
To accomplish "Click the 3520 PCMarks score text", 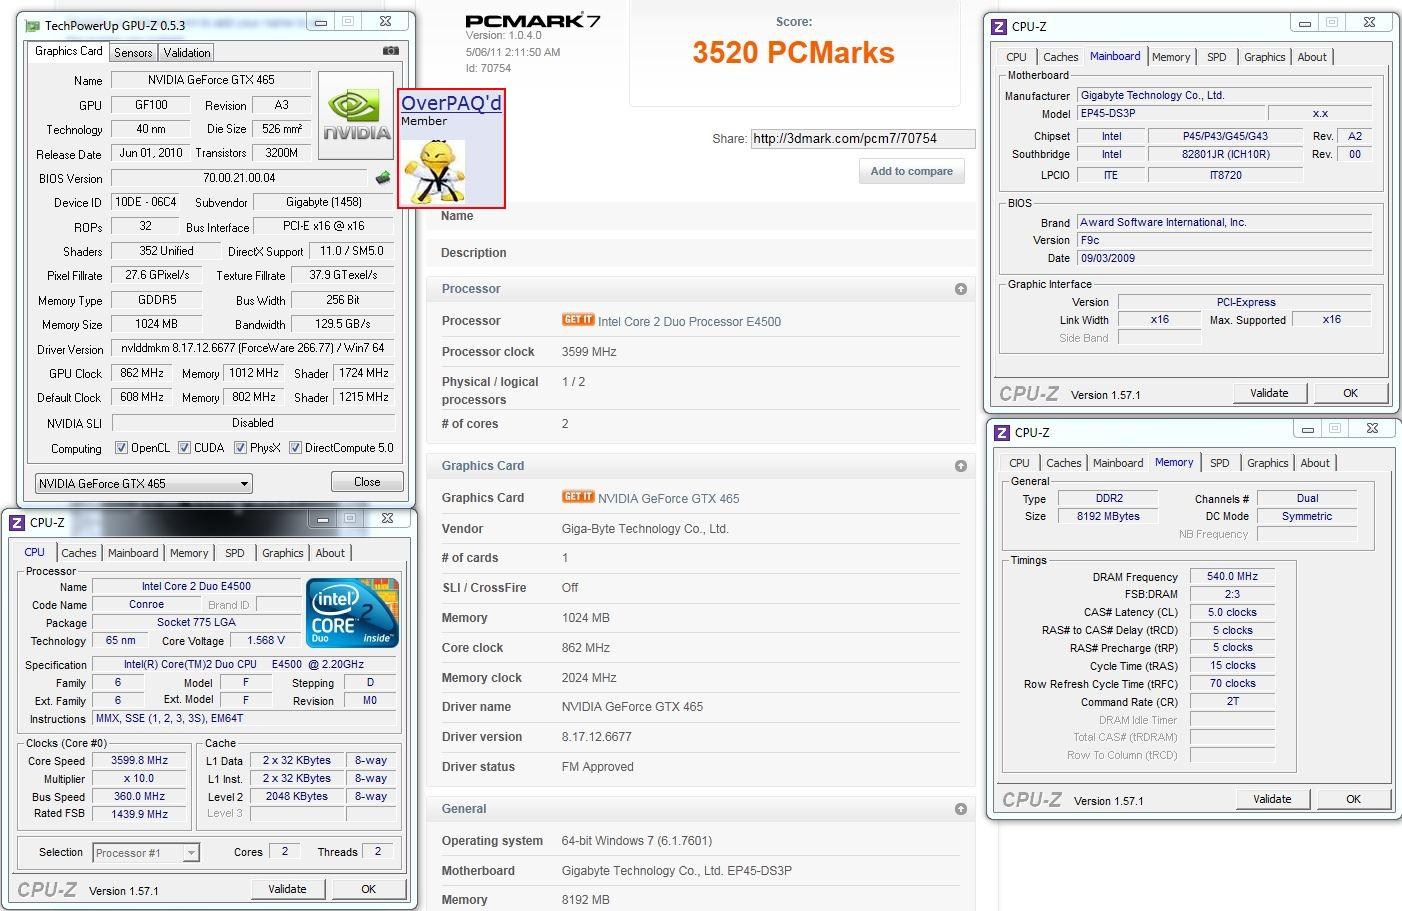I will (793, 53).
